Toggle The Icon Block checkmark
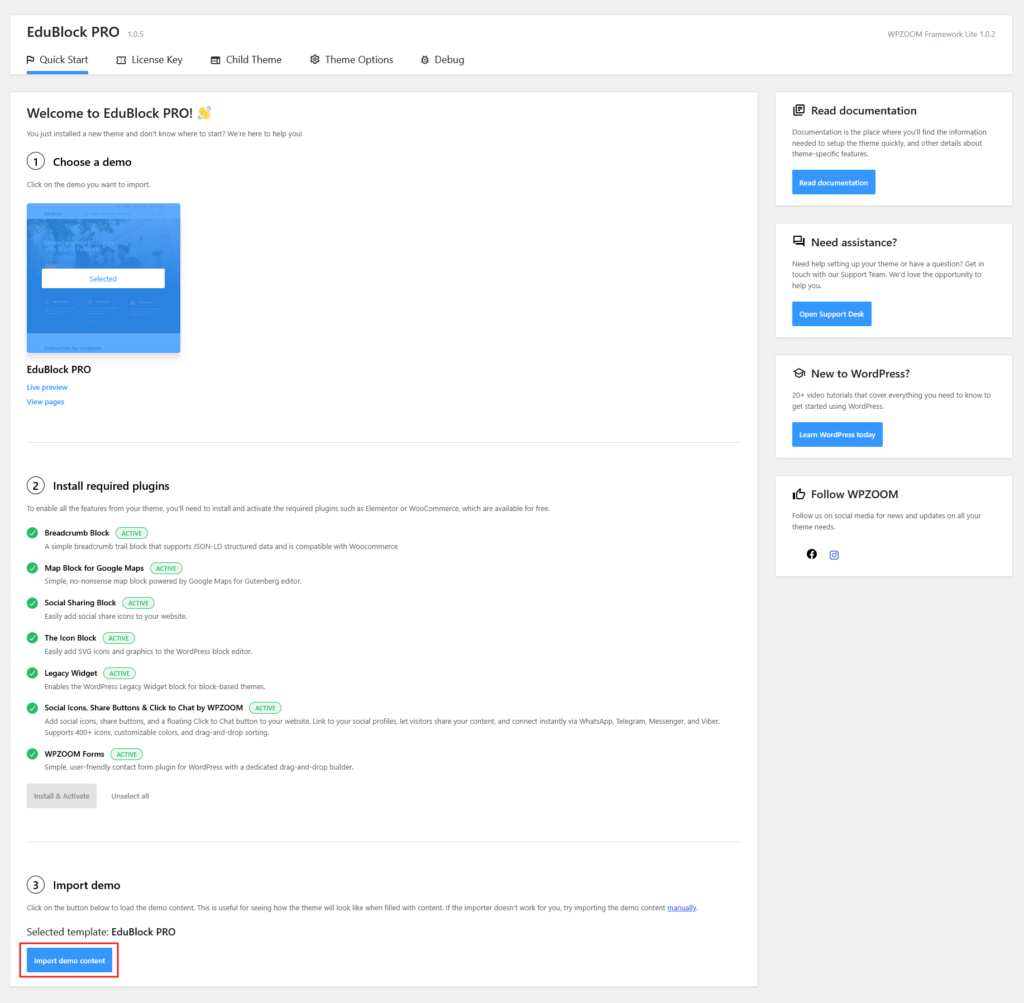This screenshot has width=1024, height=1003. 32,638
